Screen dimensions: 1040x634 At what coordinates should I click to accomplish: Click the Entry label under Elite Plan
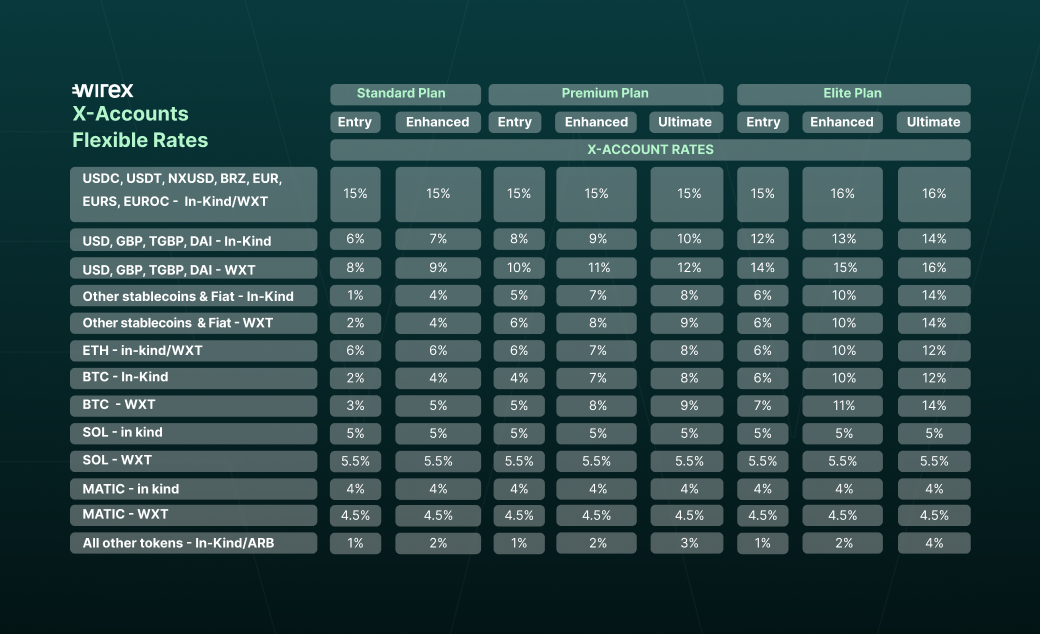(763, 122)
